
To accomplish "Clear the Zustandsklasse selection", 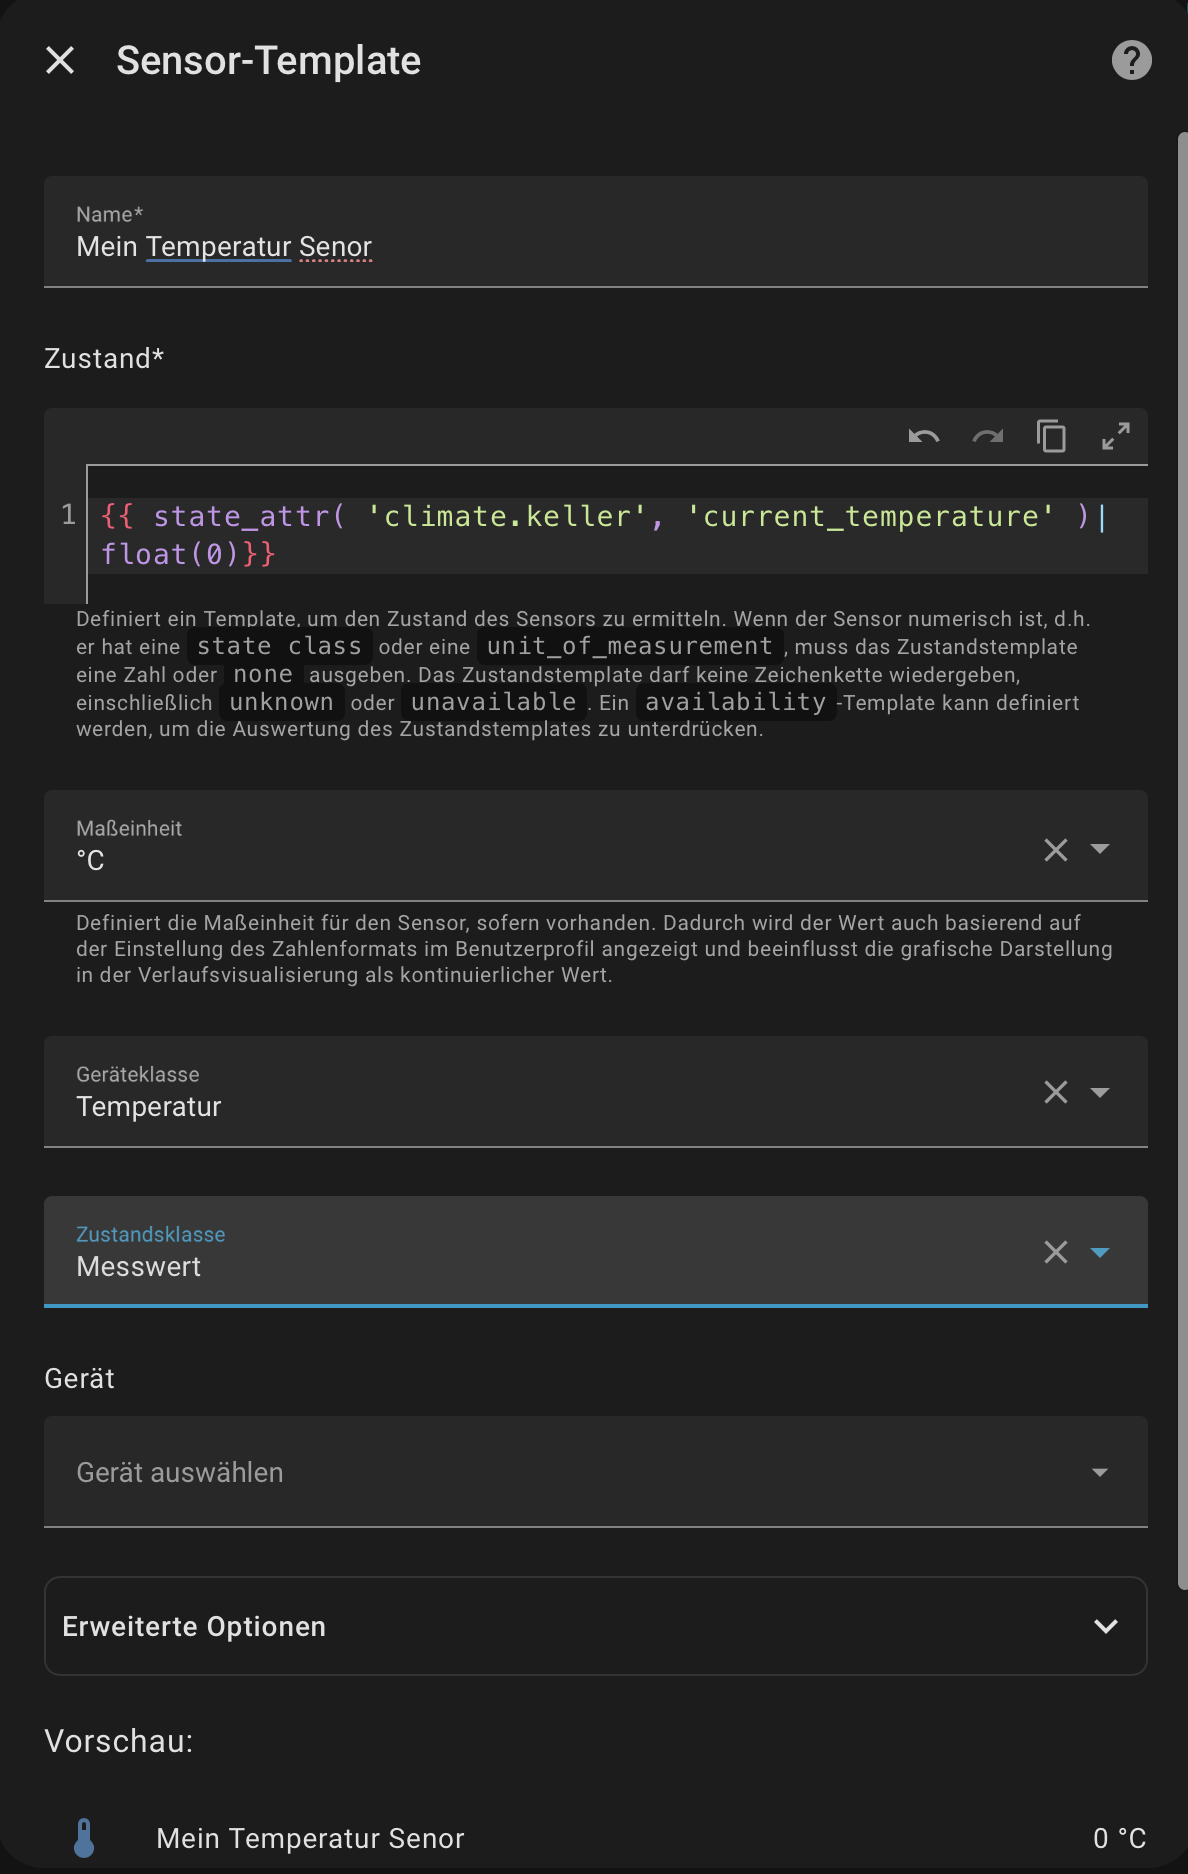I will point(1055,1252).
